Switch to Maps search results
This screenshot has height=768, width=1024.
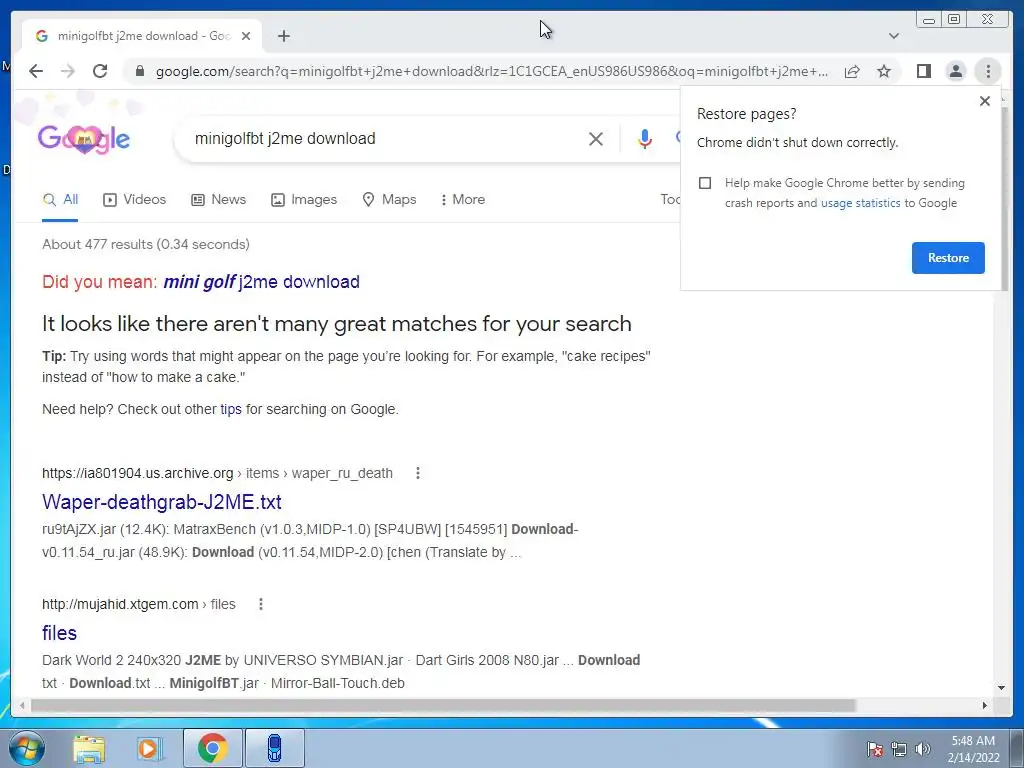click(389, 200)
